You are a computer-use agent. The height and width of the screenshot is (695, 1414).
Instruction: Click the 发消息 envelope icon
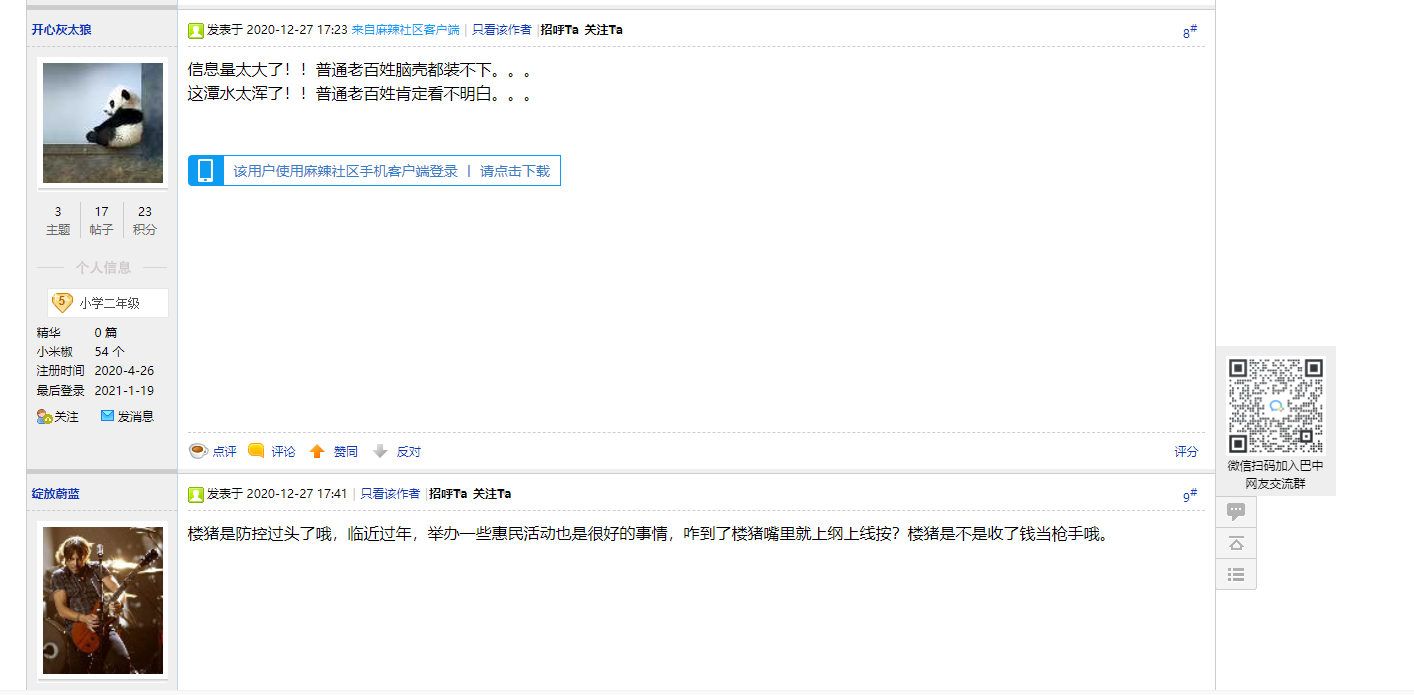click(x=107, y=416)
